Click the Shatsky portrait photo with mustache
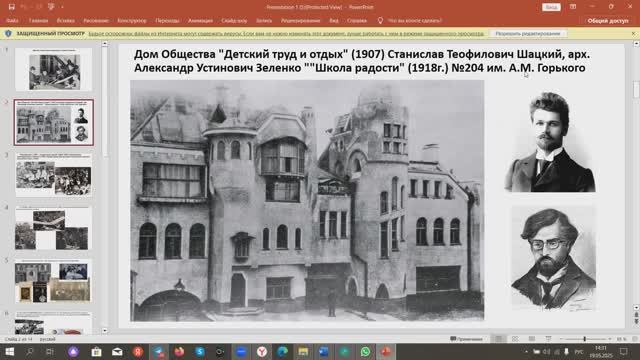640x360 pixels. point(550,142)
